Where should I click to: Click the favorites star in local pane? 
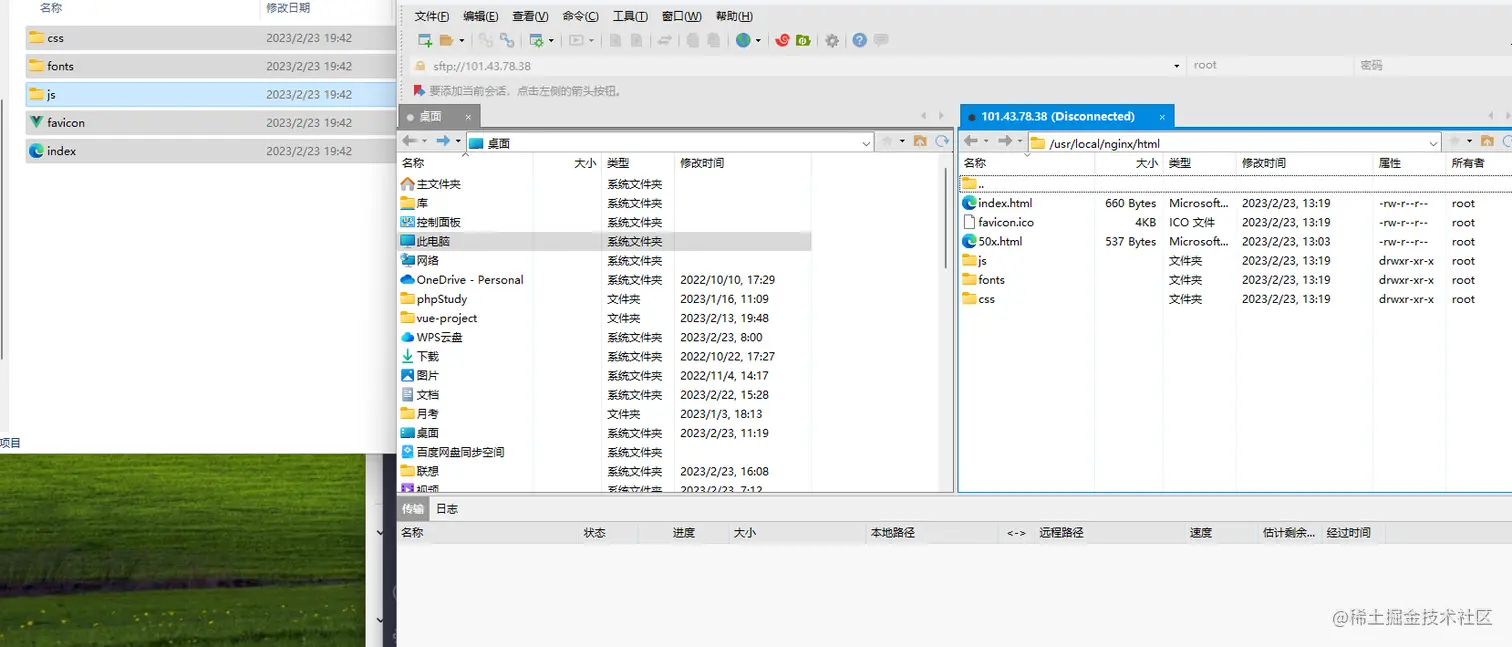pyautogui.click(x=887, y=142)
